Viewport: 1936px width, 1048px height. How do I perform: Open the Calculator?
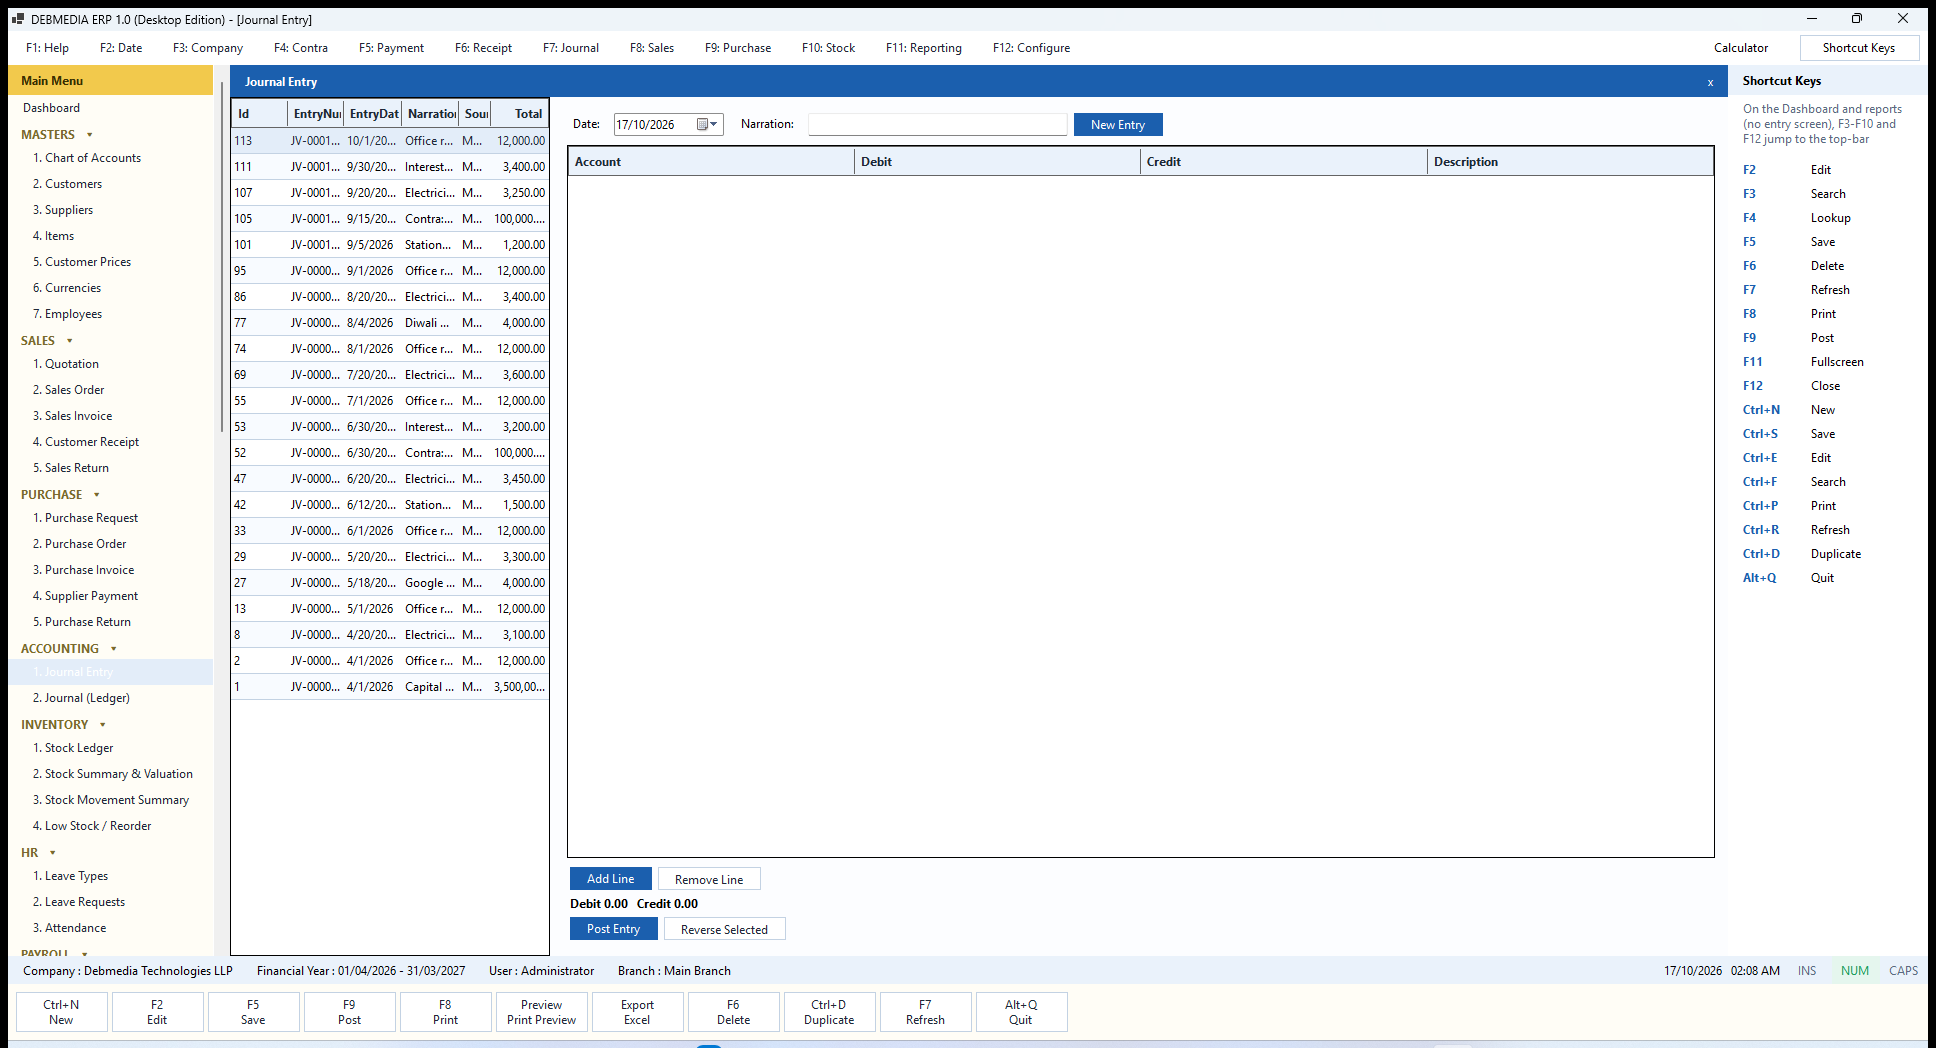point(1741,48)
